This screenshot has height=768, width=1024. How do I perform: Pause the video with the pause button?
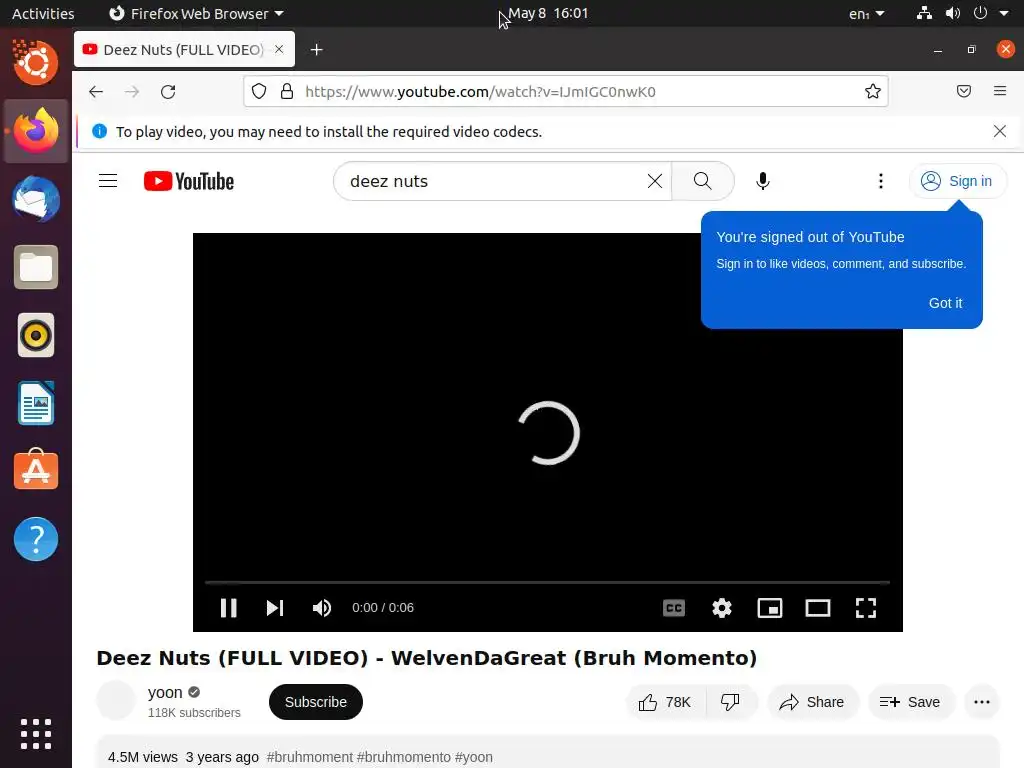[x=228, y=608]
